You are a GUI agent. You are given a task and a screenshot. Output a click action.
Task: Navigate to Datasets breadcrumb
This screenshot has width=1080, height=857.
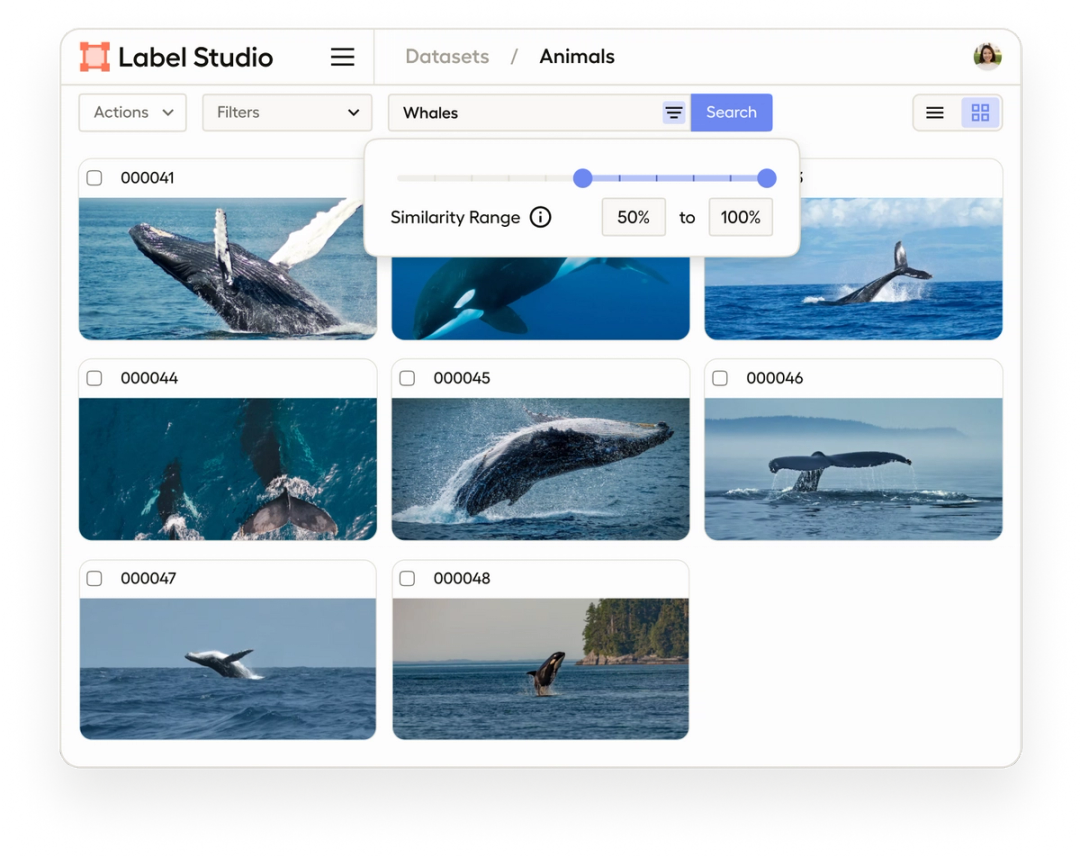point(447,56)
